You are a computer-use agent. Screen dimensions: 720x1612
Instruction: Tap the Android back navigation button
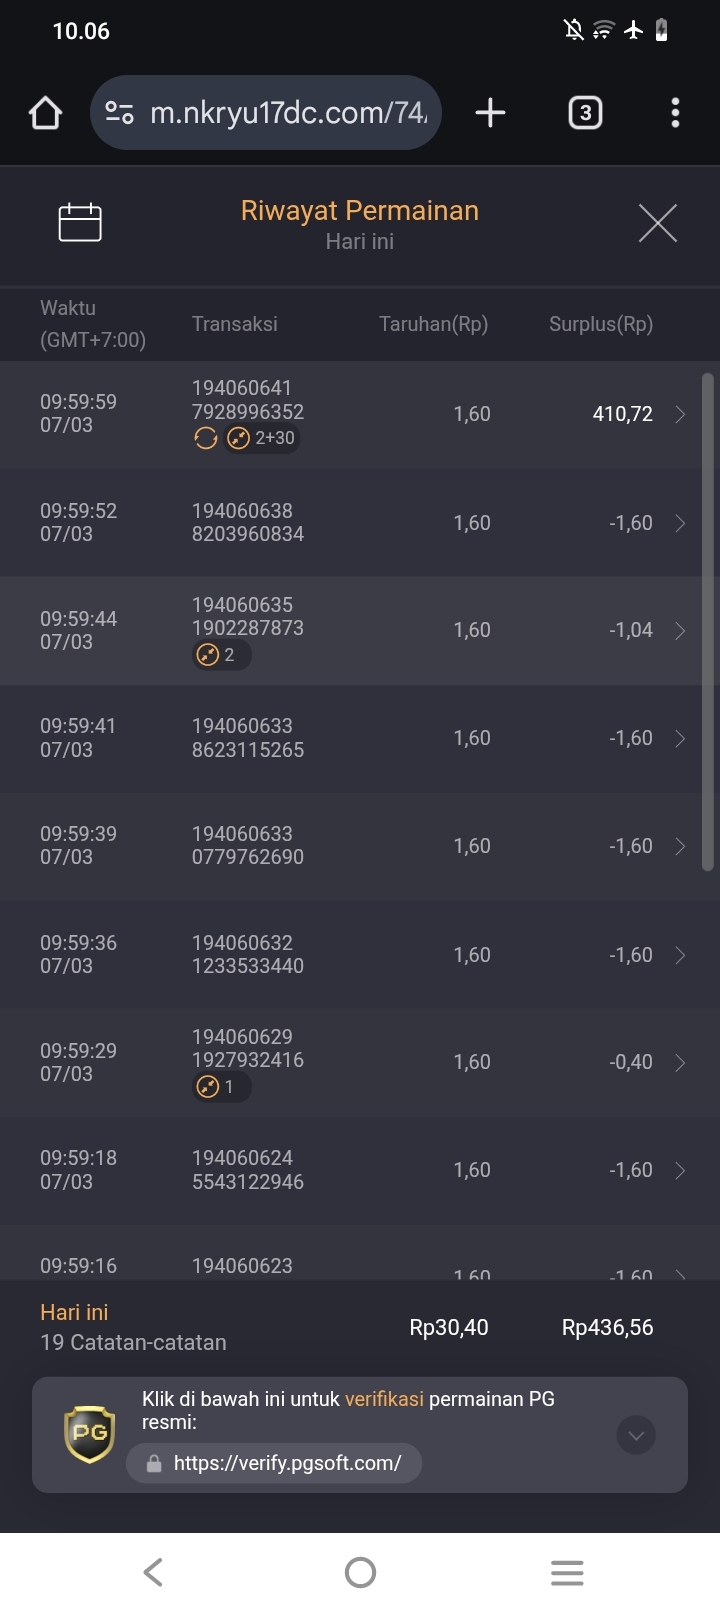[x=153, y=1572]
